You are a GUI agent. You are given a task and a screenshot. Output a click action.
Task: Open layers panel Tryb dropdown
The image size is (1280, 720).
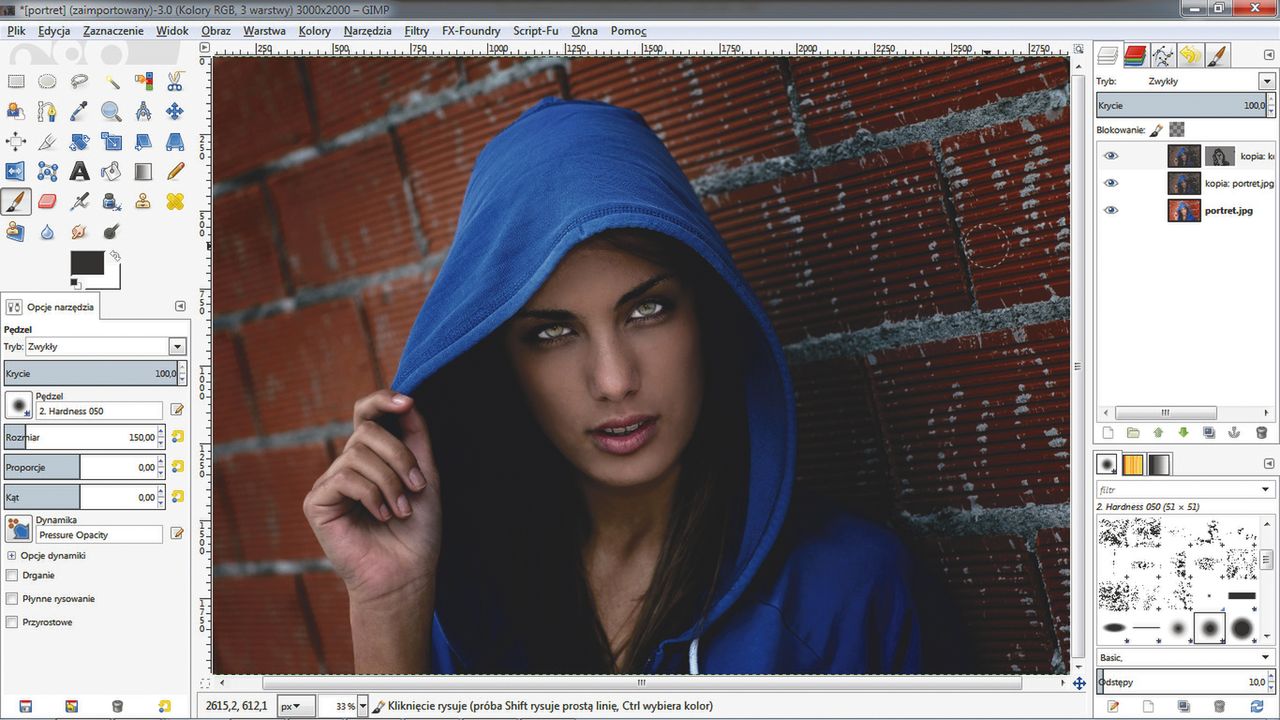(x=1267, y=81)
